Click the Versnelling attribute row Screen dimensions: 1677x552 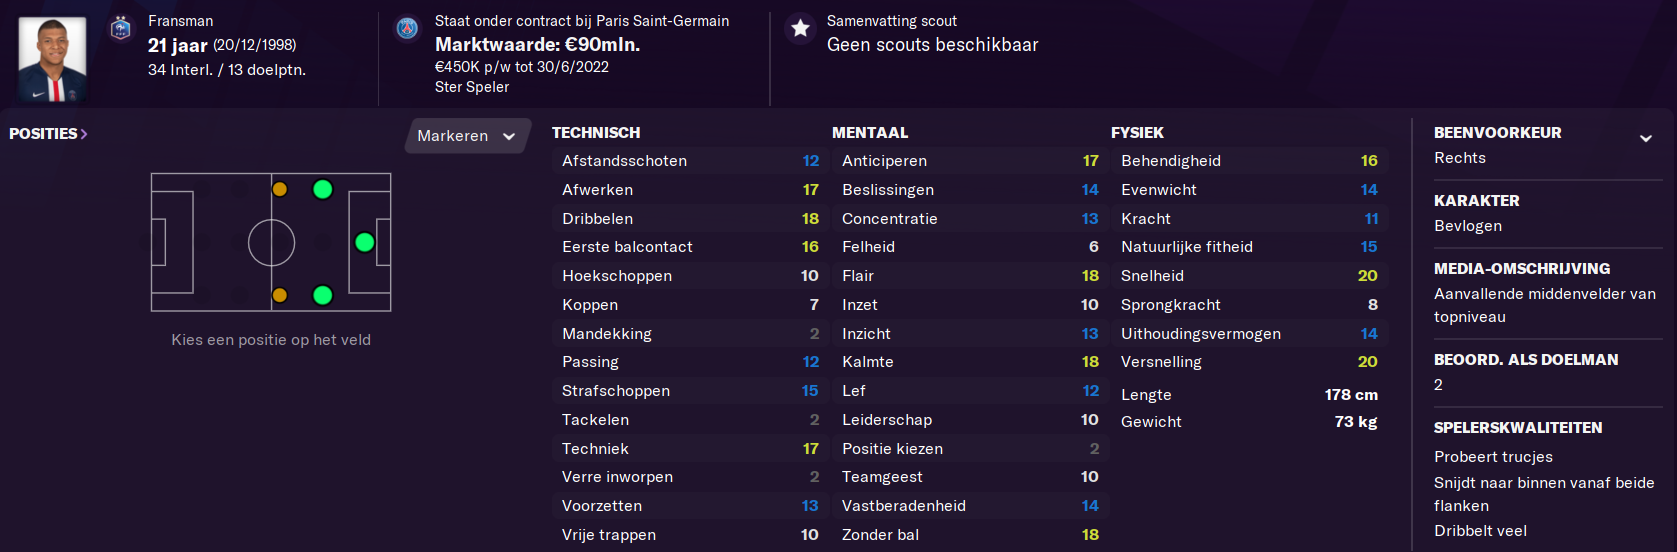click(1249, 362)
